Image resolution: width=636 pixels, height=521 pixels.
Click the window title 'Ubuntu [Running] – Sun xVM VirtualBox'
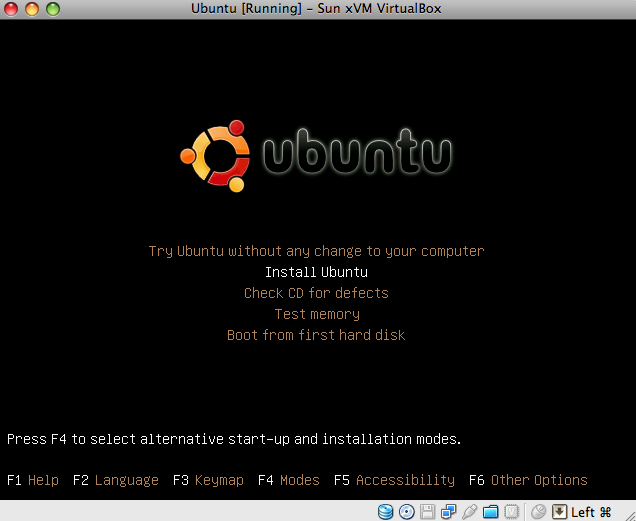click(316, 9)
